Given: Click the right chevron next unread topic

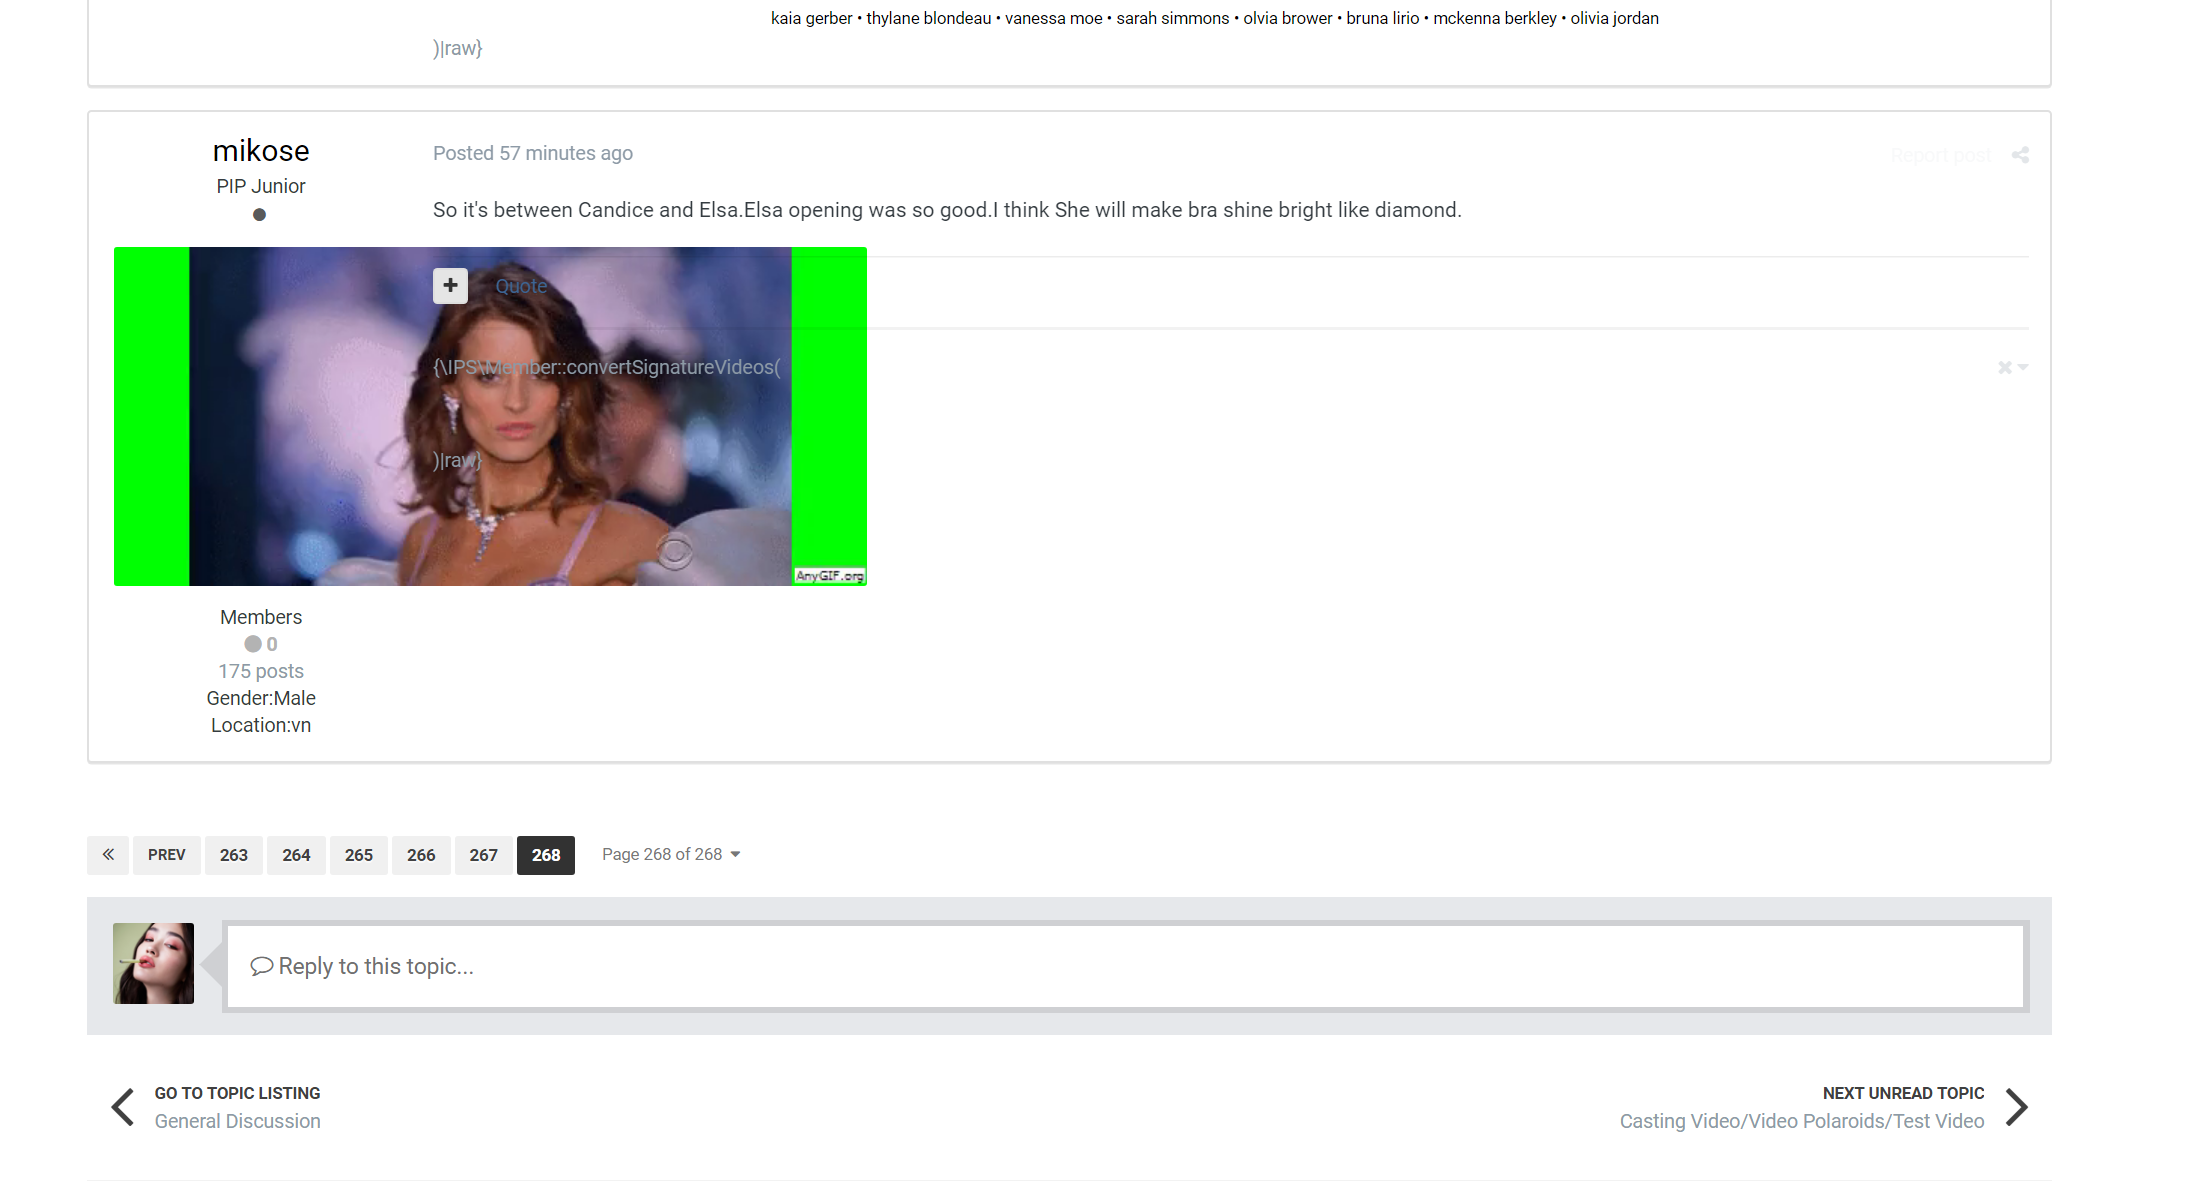Looking at the screenshot, I should [x=2016, y=1107].
